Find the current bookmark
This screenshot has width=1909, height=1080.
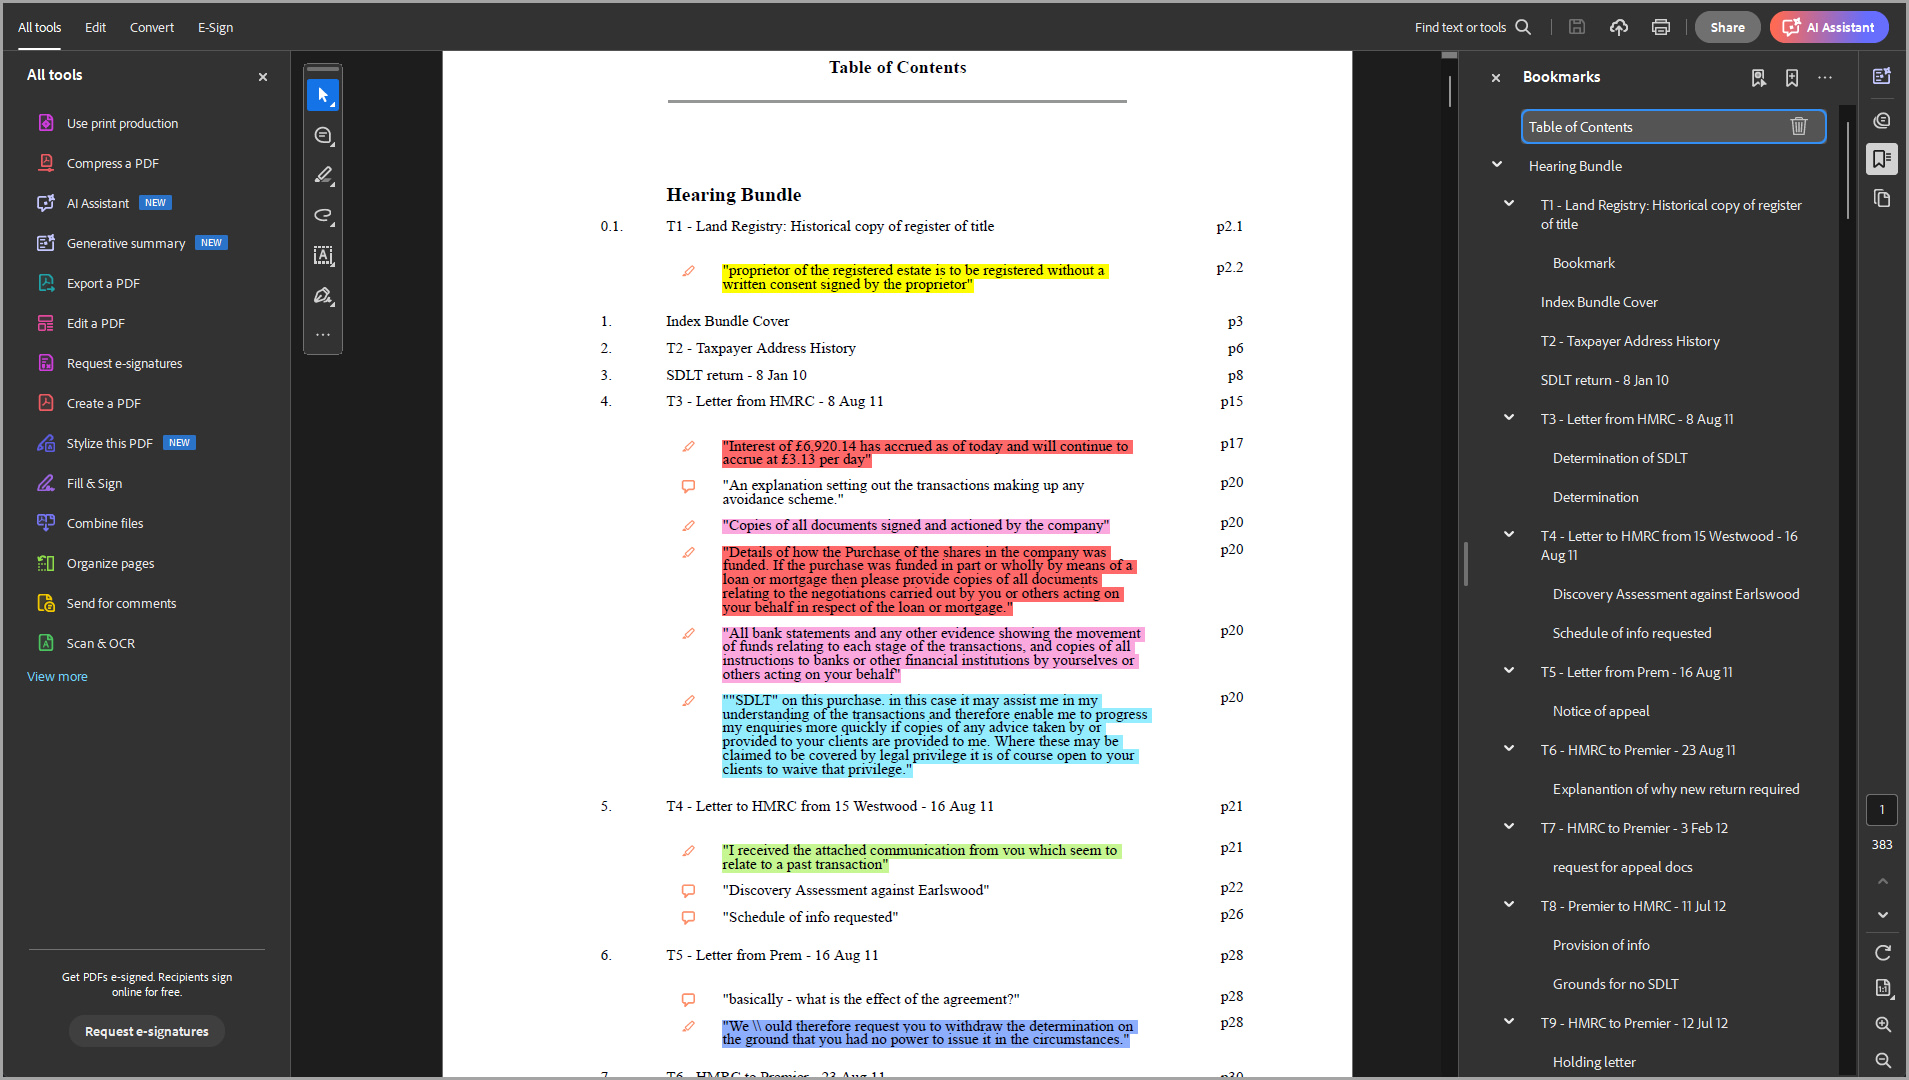click(1759, 77)
